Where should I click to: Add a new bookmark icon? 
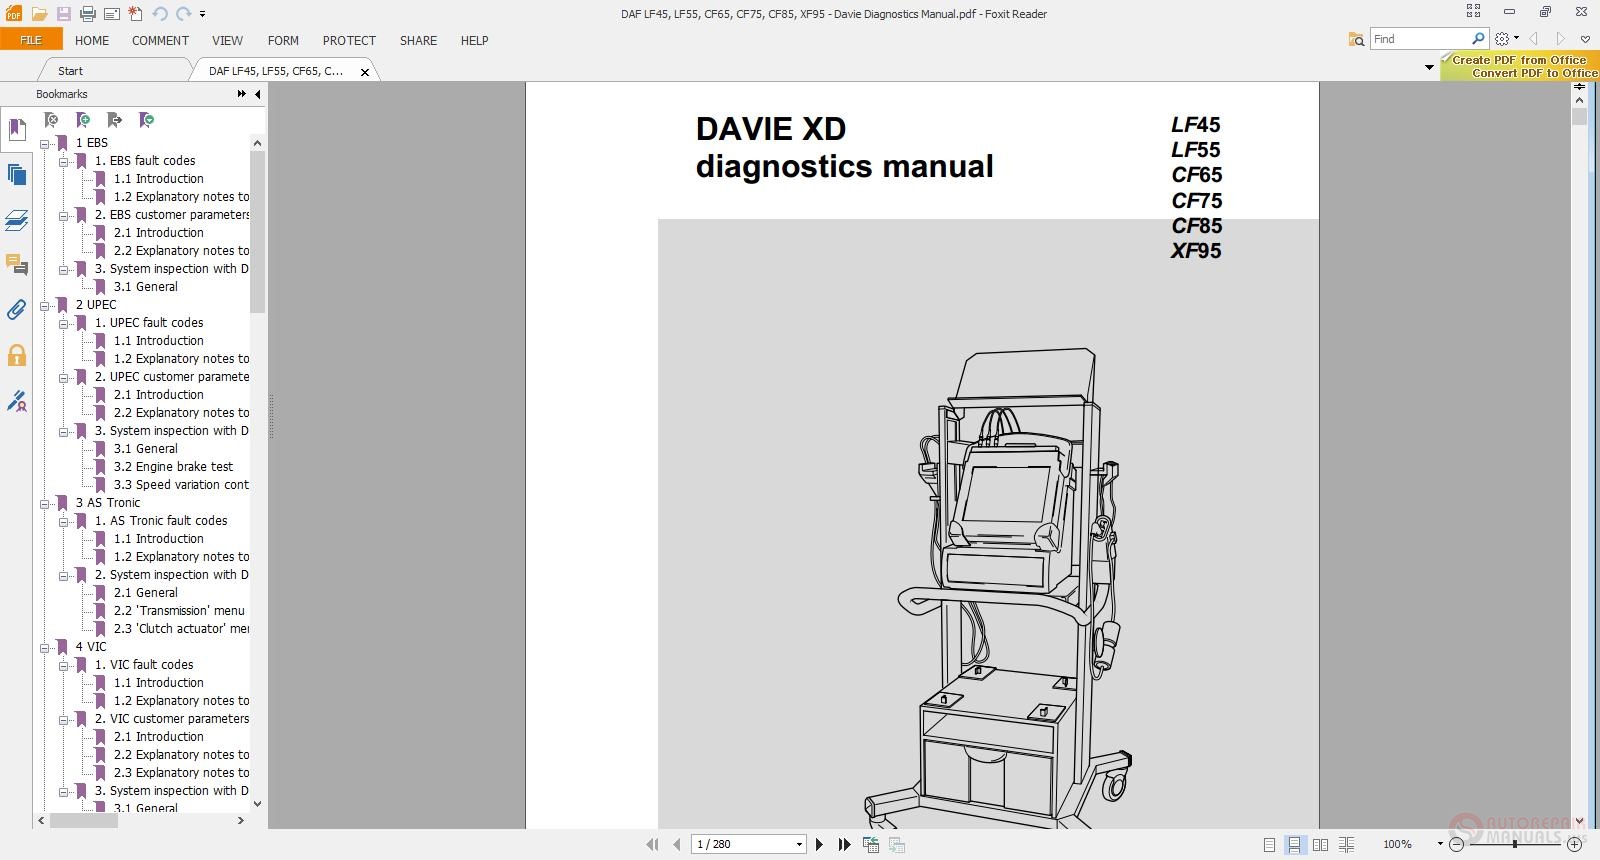pyautogui.click(x=83, y=120)
